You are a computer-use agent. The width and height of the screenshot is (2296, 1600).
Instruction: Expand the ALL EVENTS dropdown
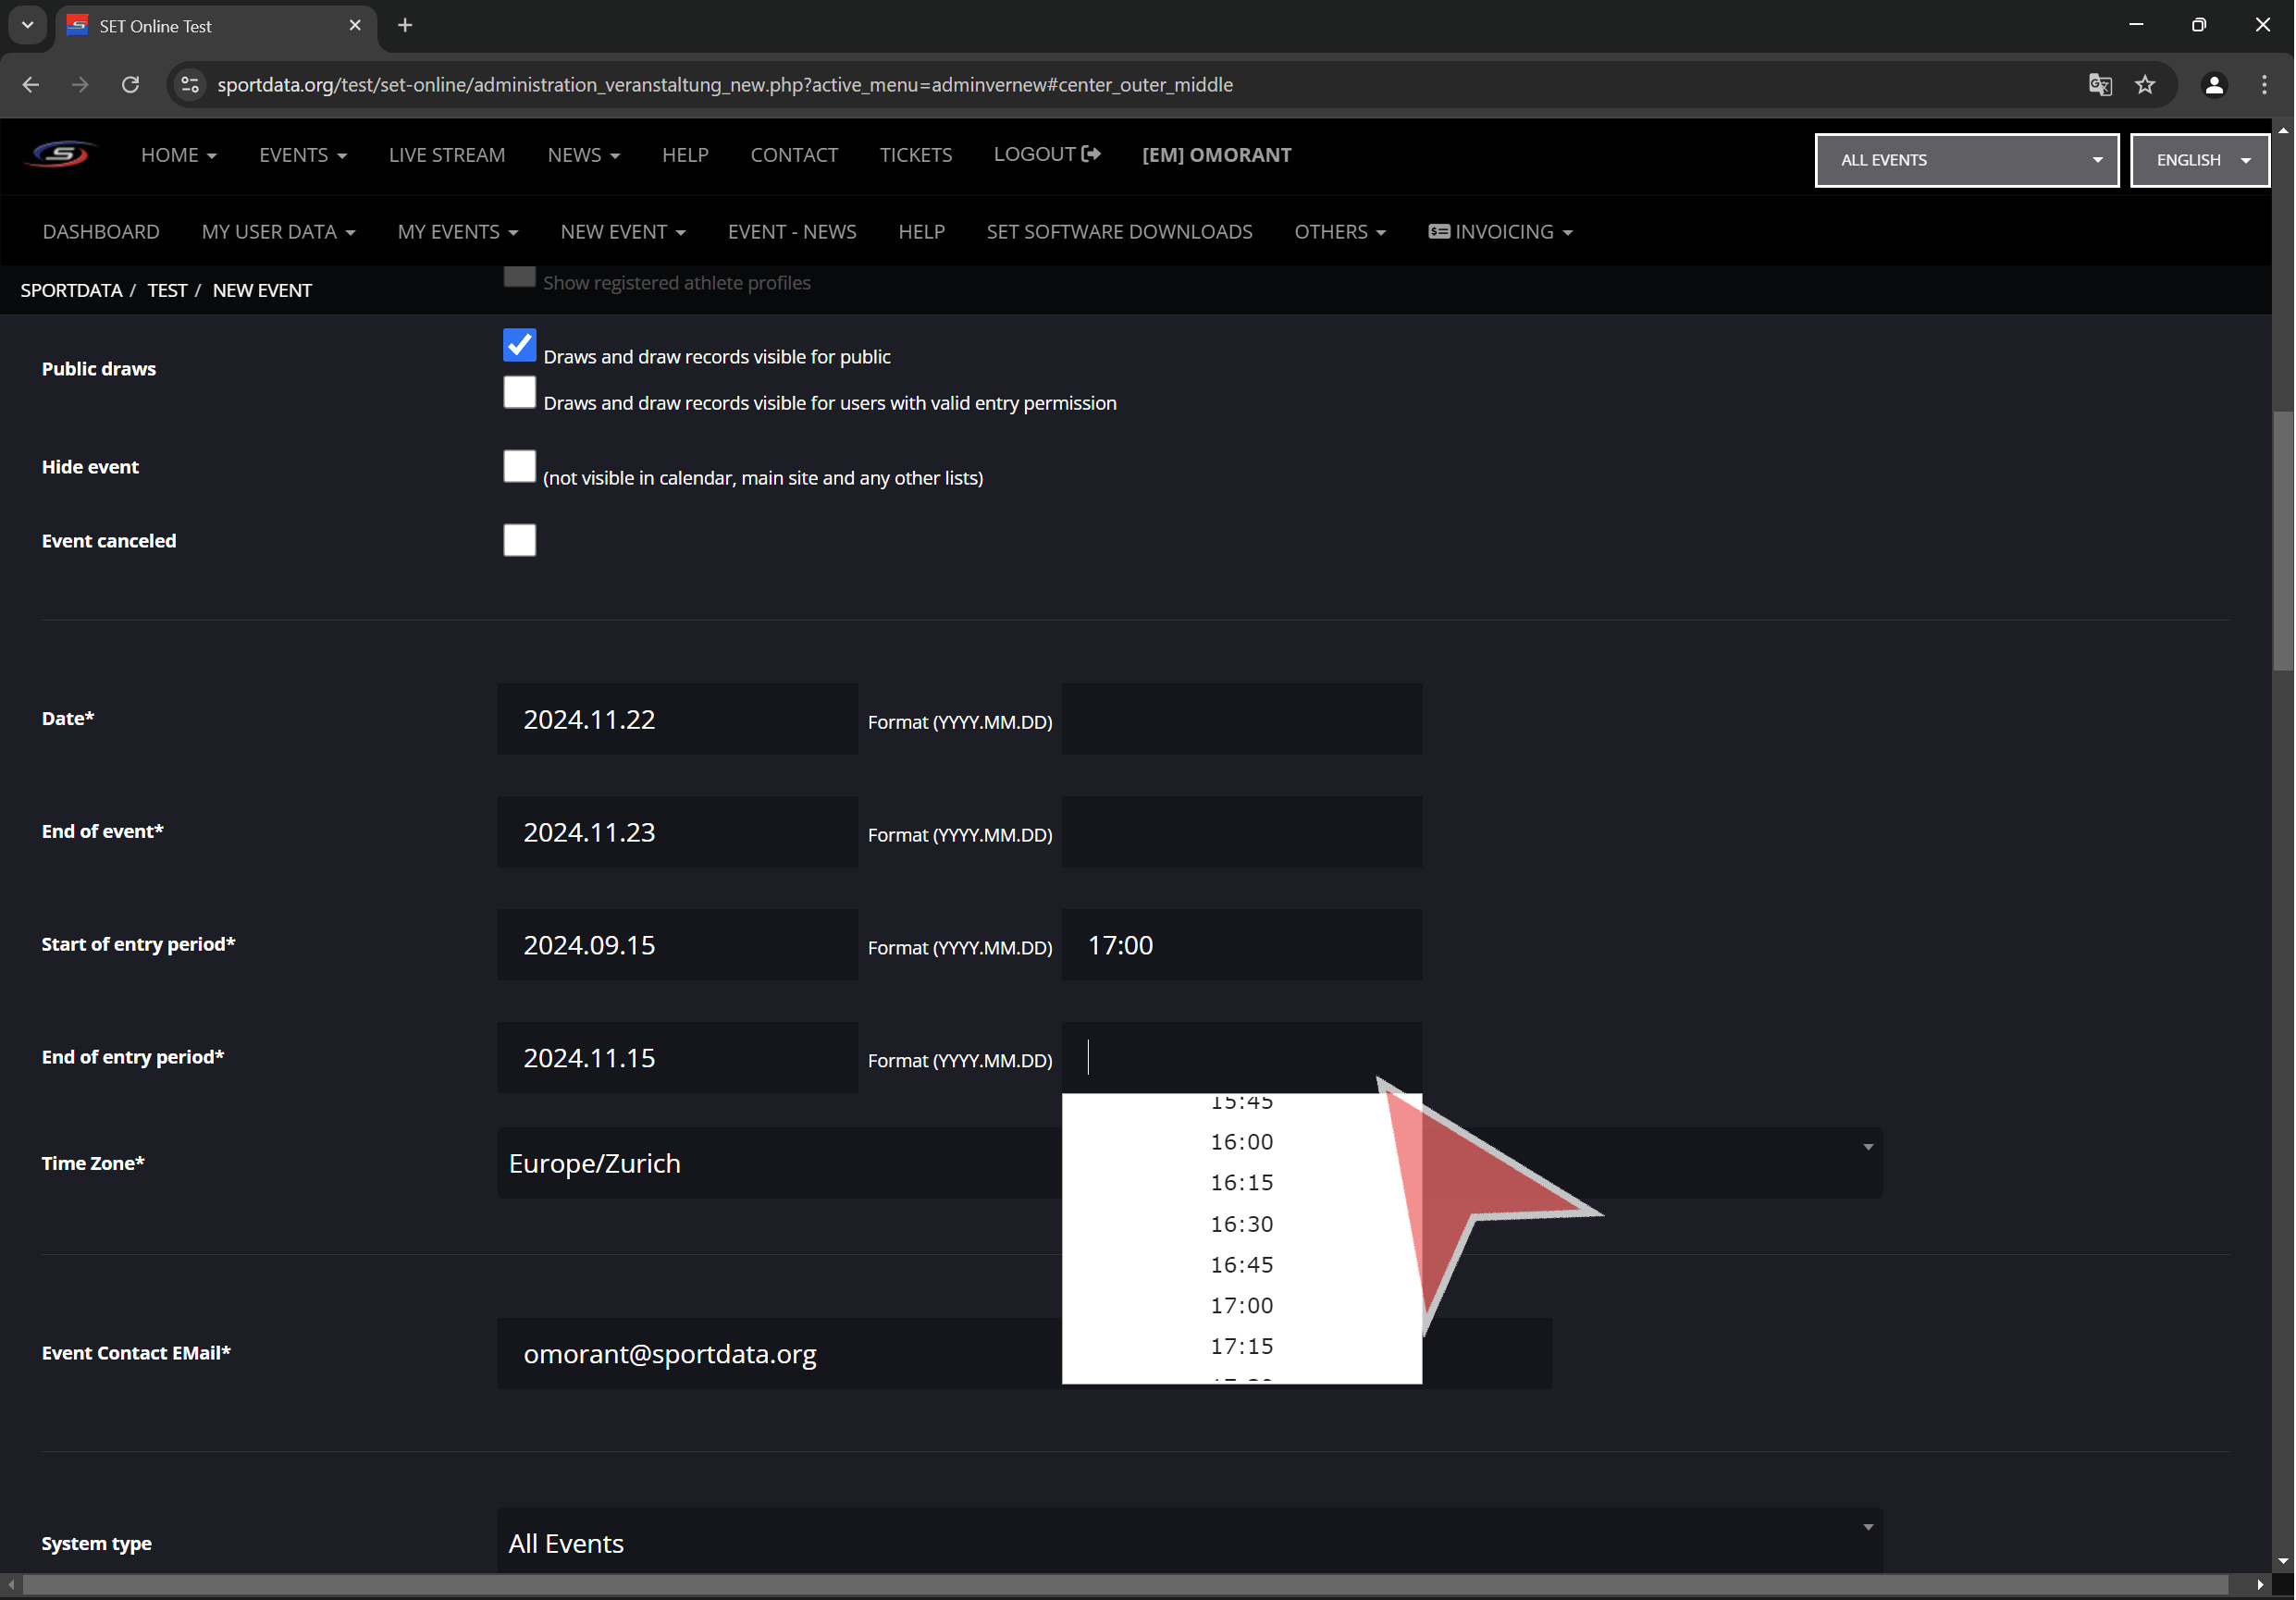(1966, 160)
